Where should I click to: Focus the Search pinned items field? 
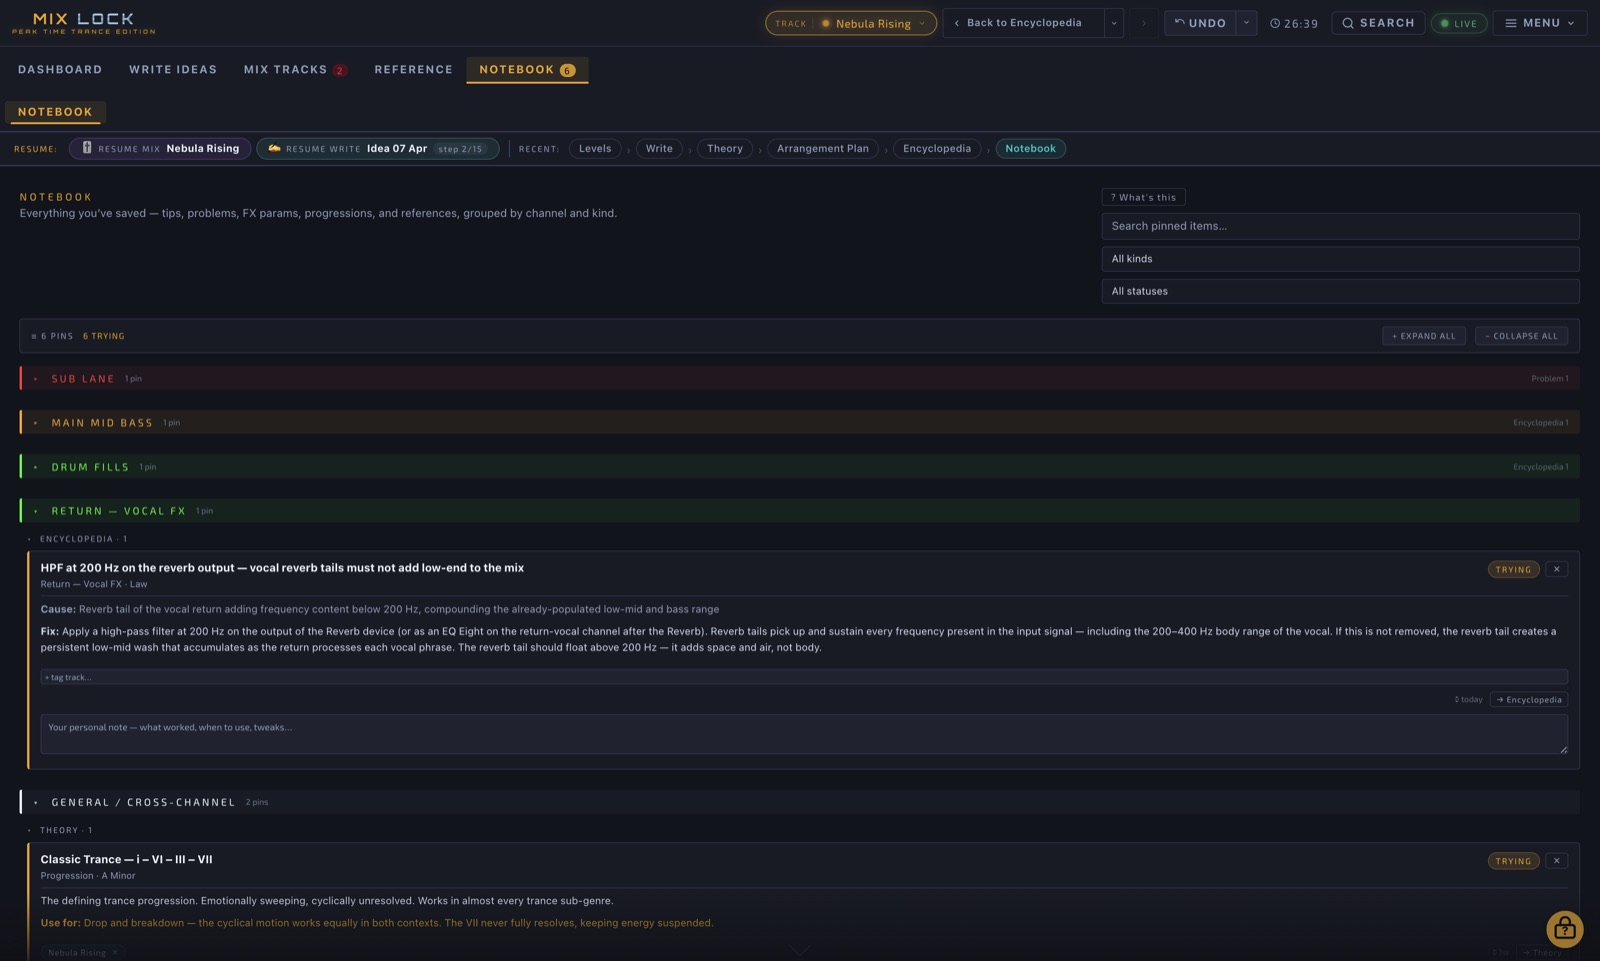1340,226
